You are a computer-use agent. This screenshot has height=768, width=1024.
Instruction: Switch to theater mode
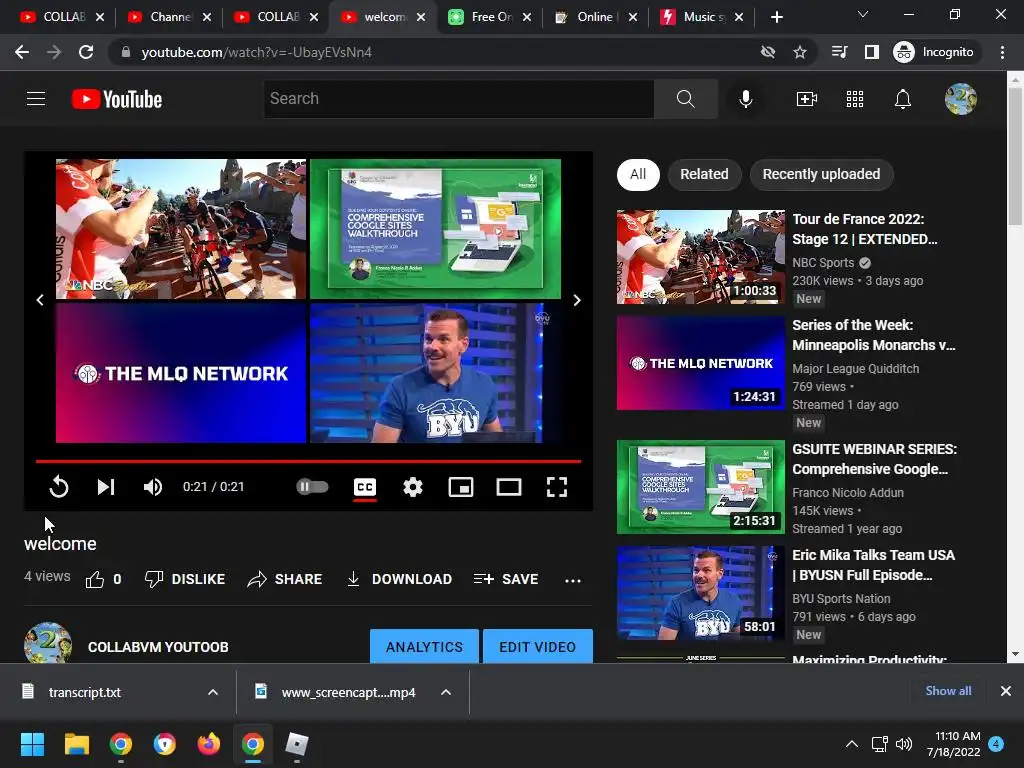509,487
